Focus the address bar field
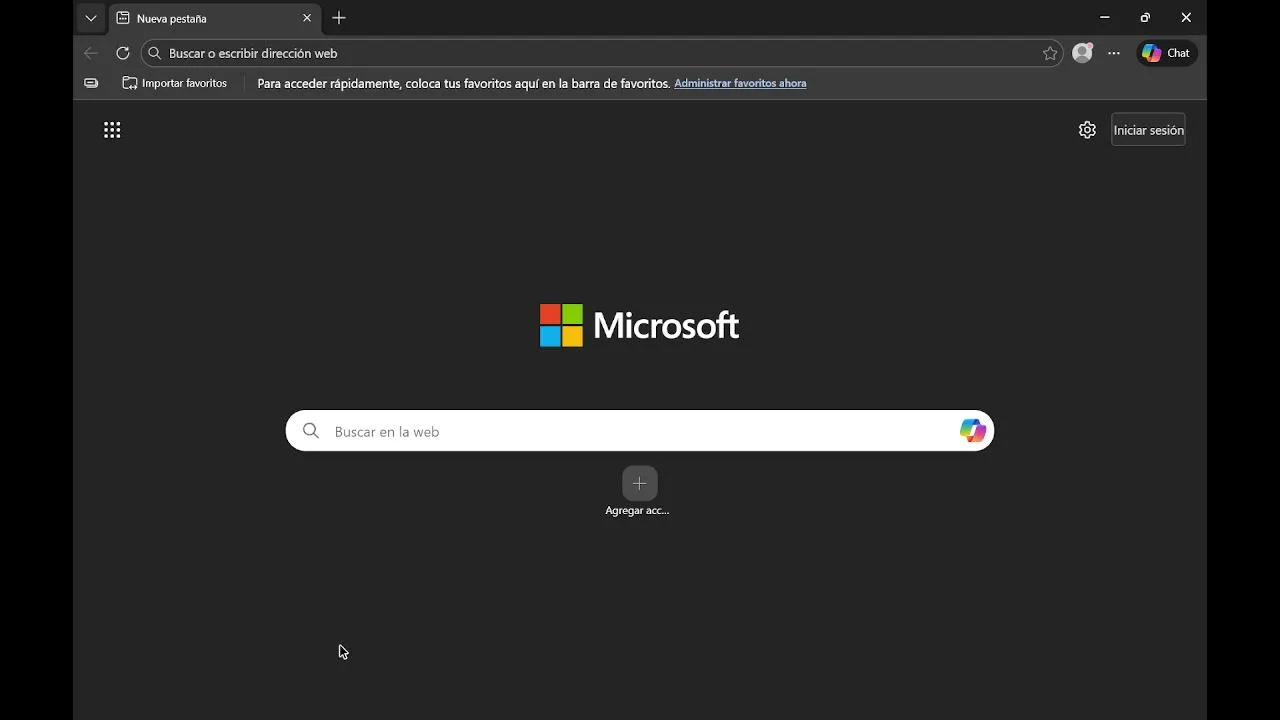 point(602,53)
